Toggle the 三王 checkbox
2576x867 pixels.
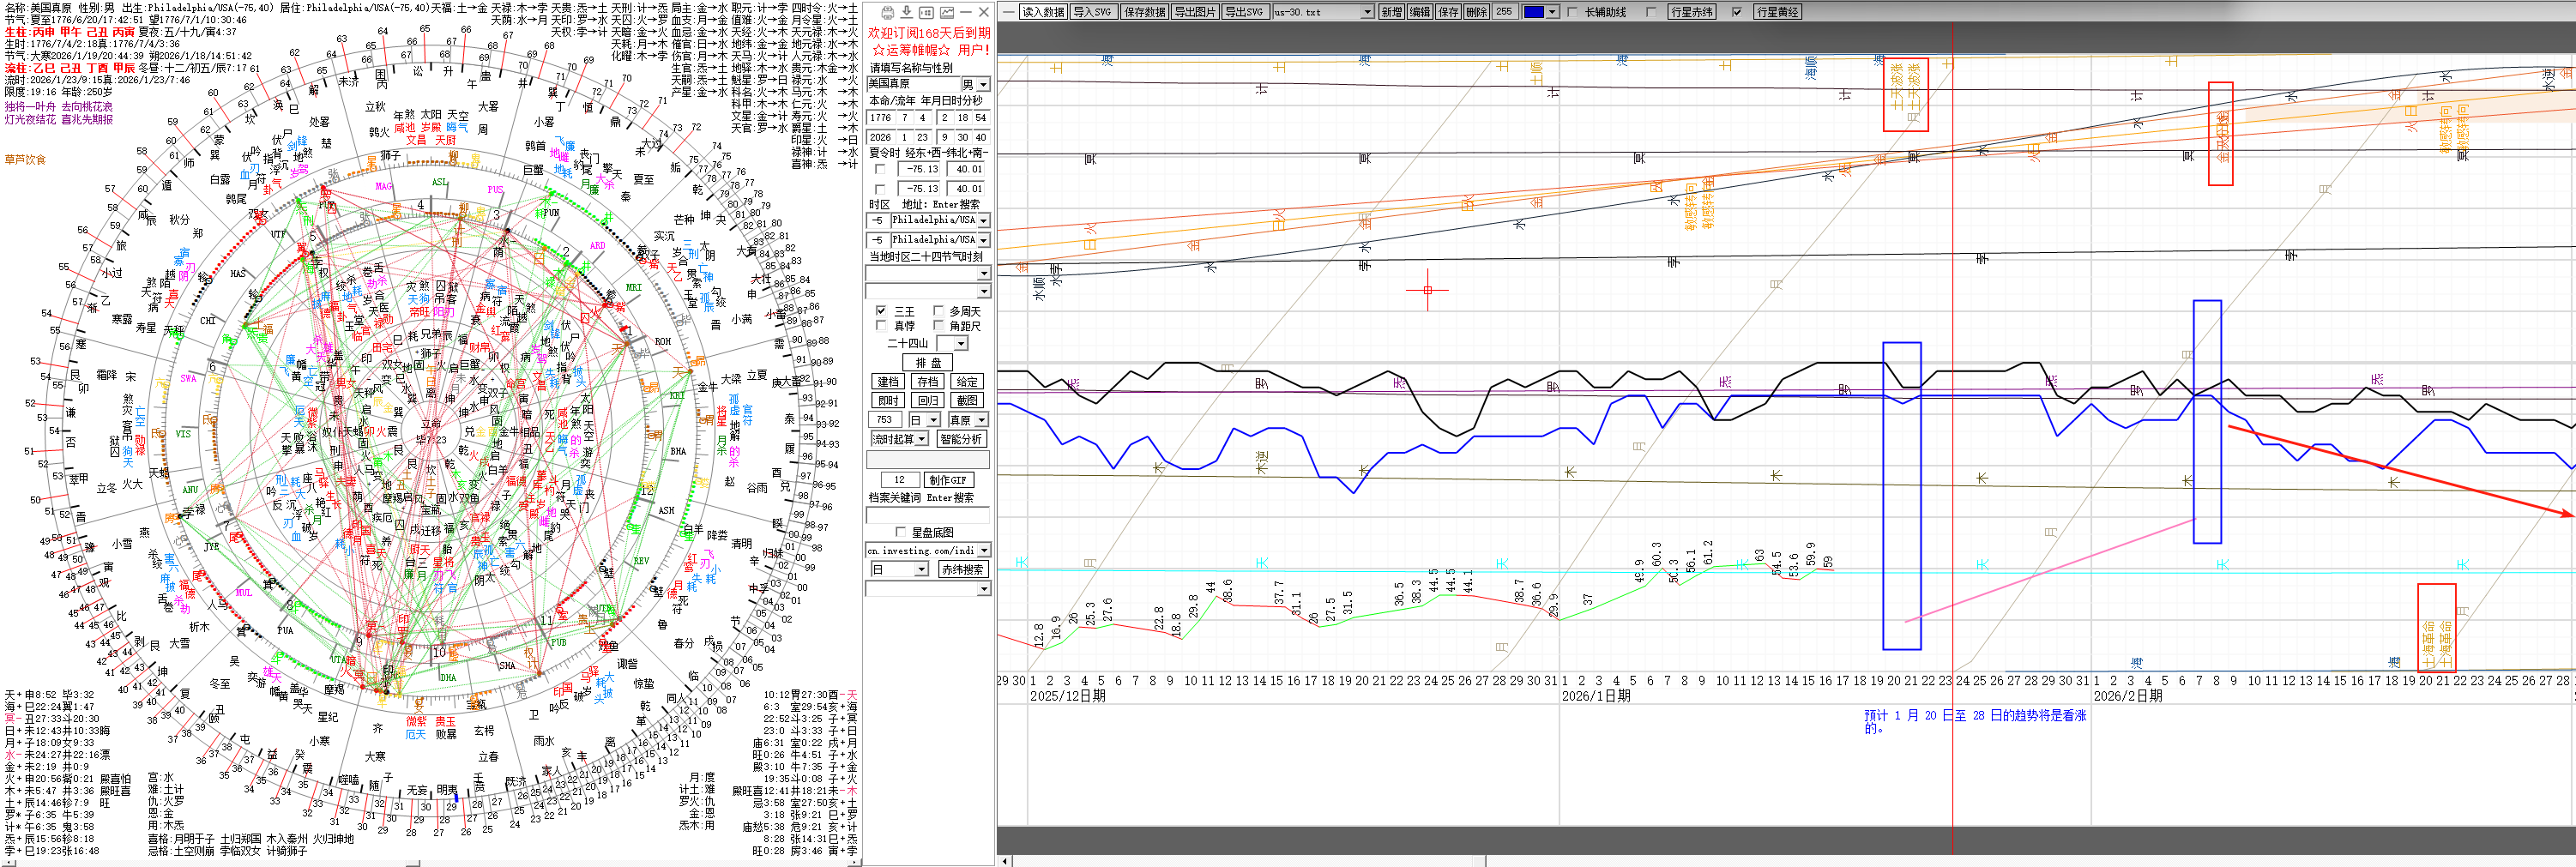[x=881, y=311]
